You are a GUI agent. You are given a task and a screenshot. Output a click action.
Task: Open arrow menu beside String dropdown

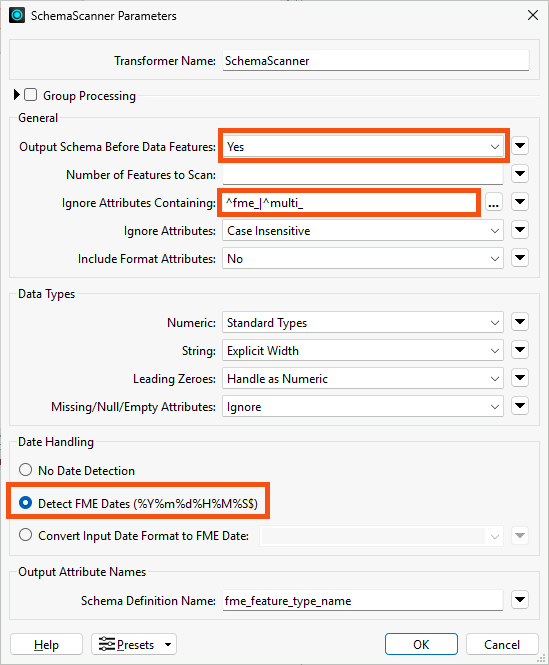(x=520, y=350)
